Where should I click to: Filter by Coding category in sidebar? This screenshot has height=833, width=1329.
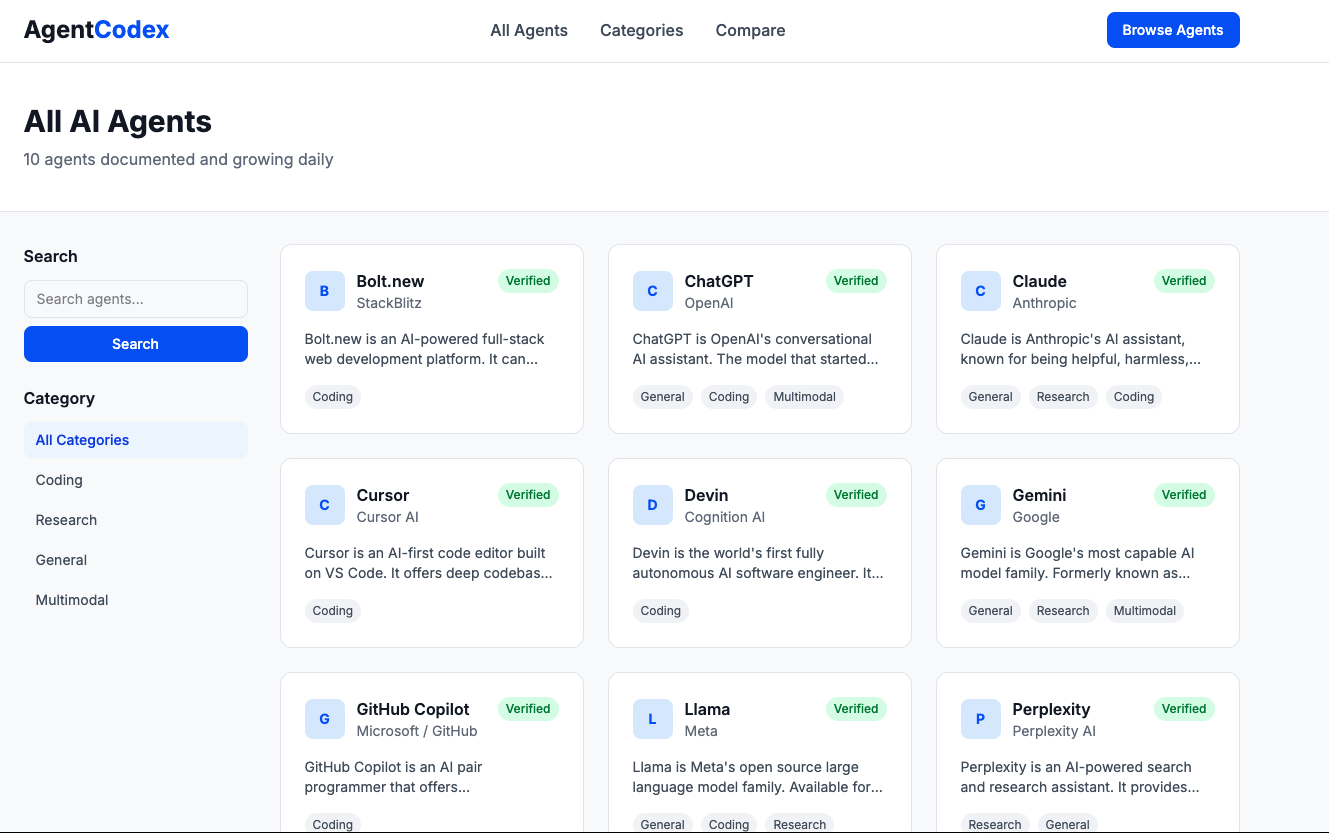[x=136, y=480]
